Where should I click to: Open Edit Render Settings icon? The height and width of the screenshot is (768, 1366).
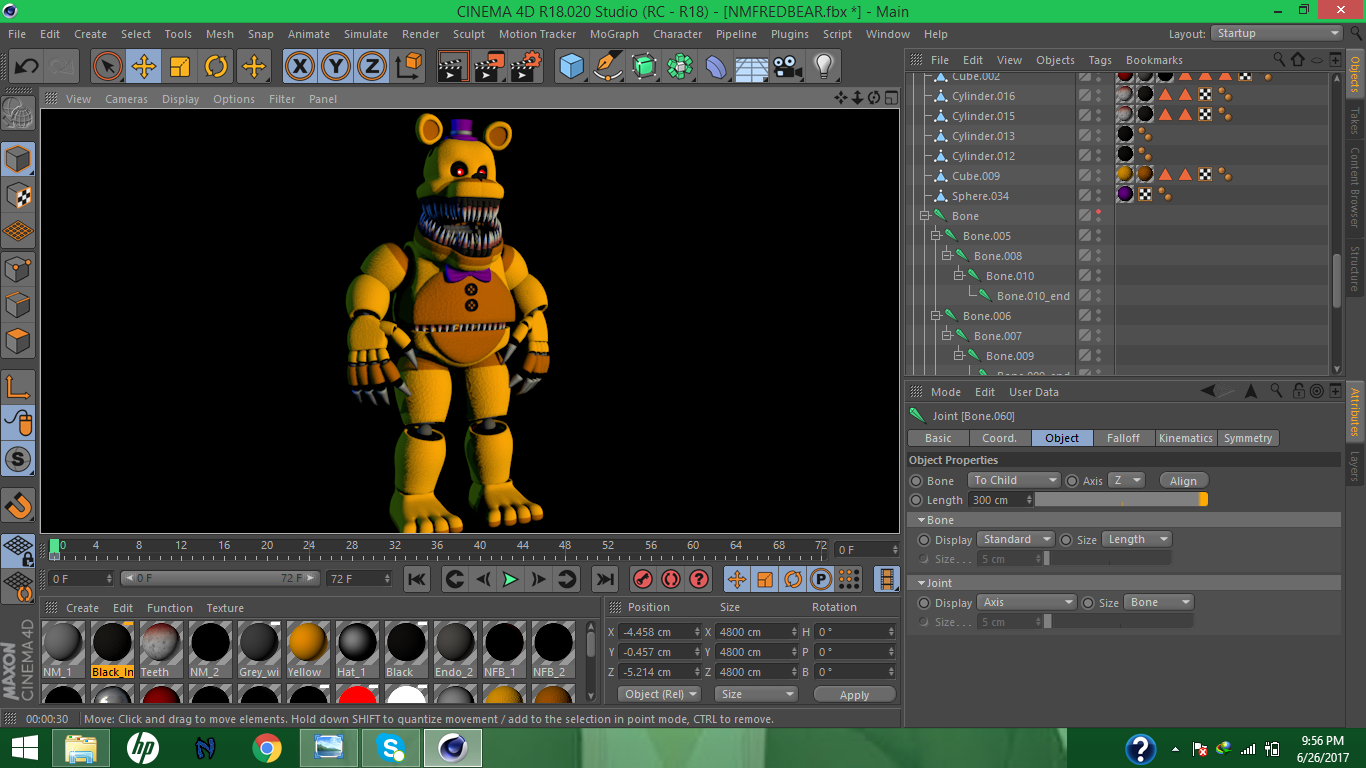point(526,67)
